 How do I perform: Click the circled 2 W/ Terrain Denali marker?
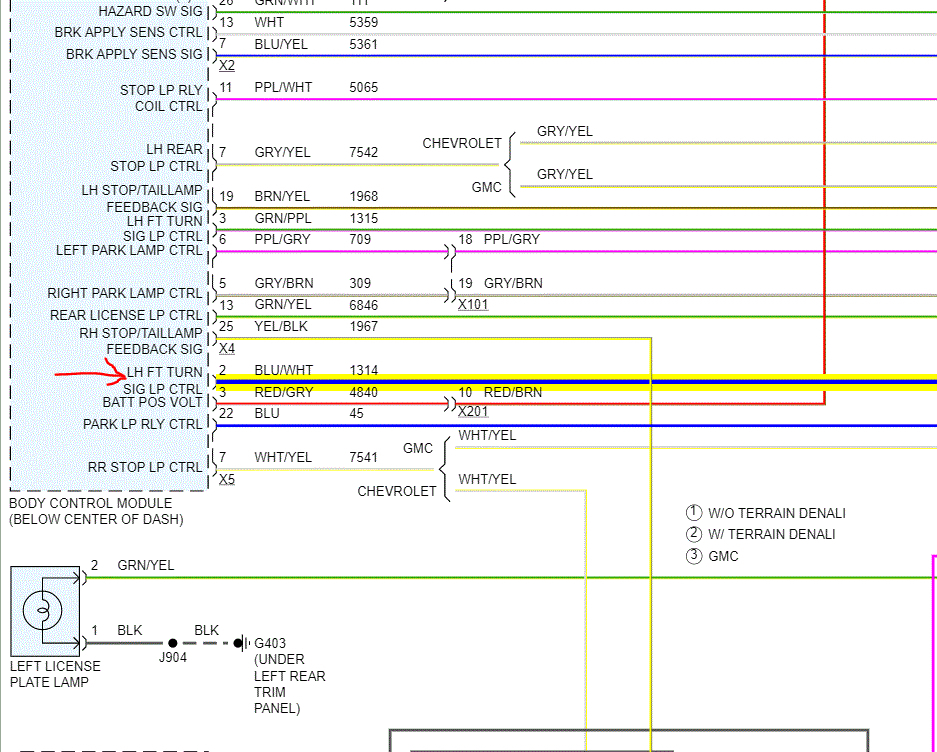pyautogui.click(x=693, y=534)
